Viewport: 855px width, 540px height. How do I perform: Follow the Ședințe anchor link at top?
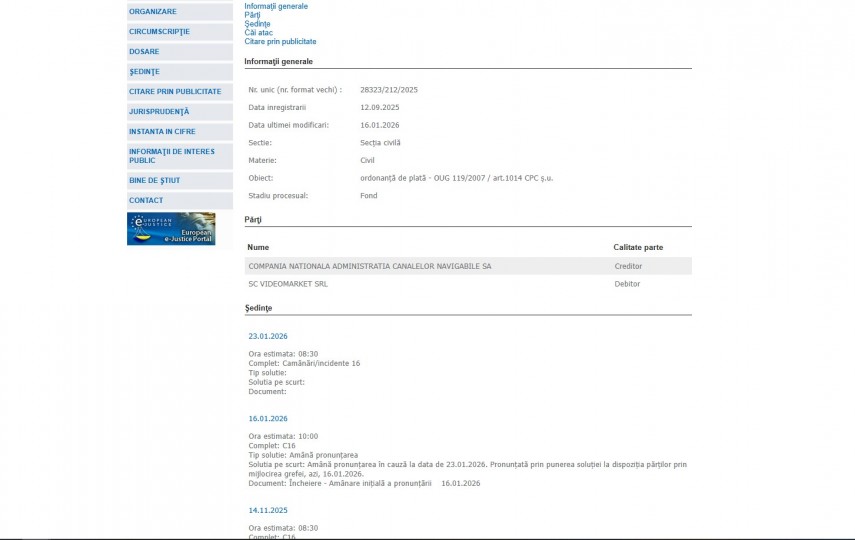(257, 24)
